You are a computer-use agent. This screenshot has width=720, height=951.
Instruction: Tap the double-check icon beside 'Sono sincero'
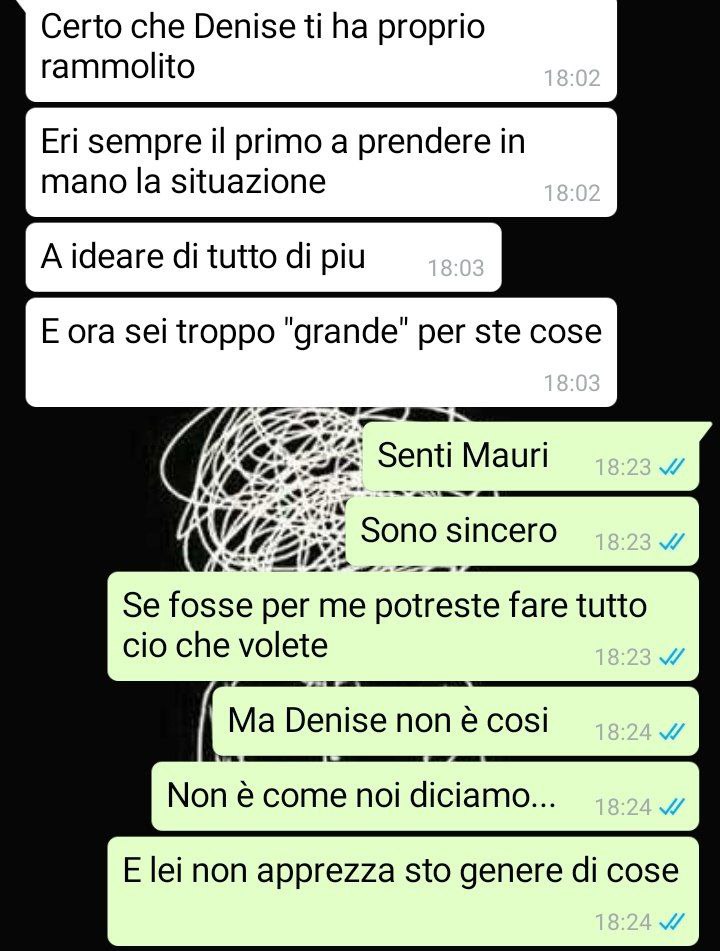671,542
